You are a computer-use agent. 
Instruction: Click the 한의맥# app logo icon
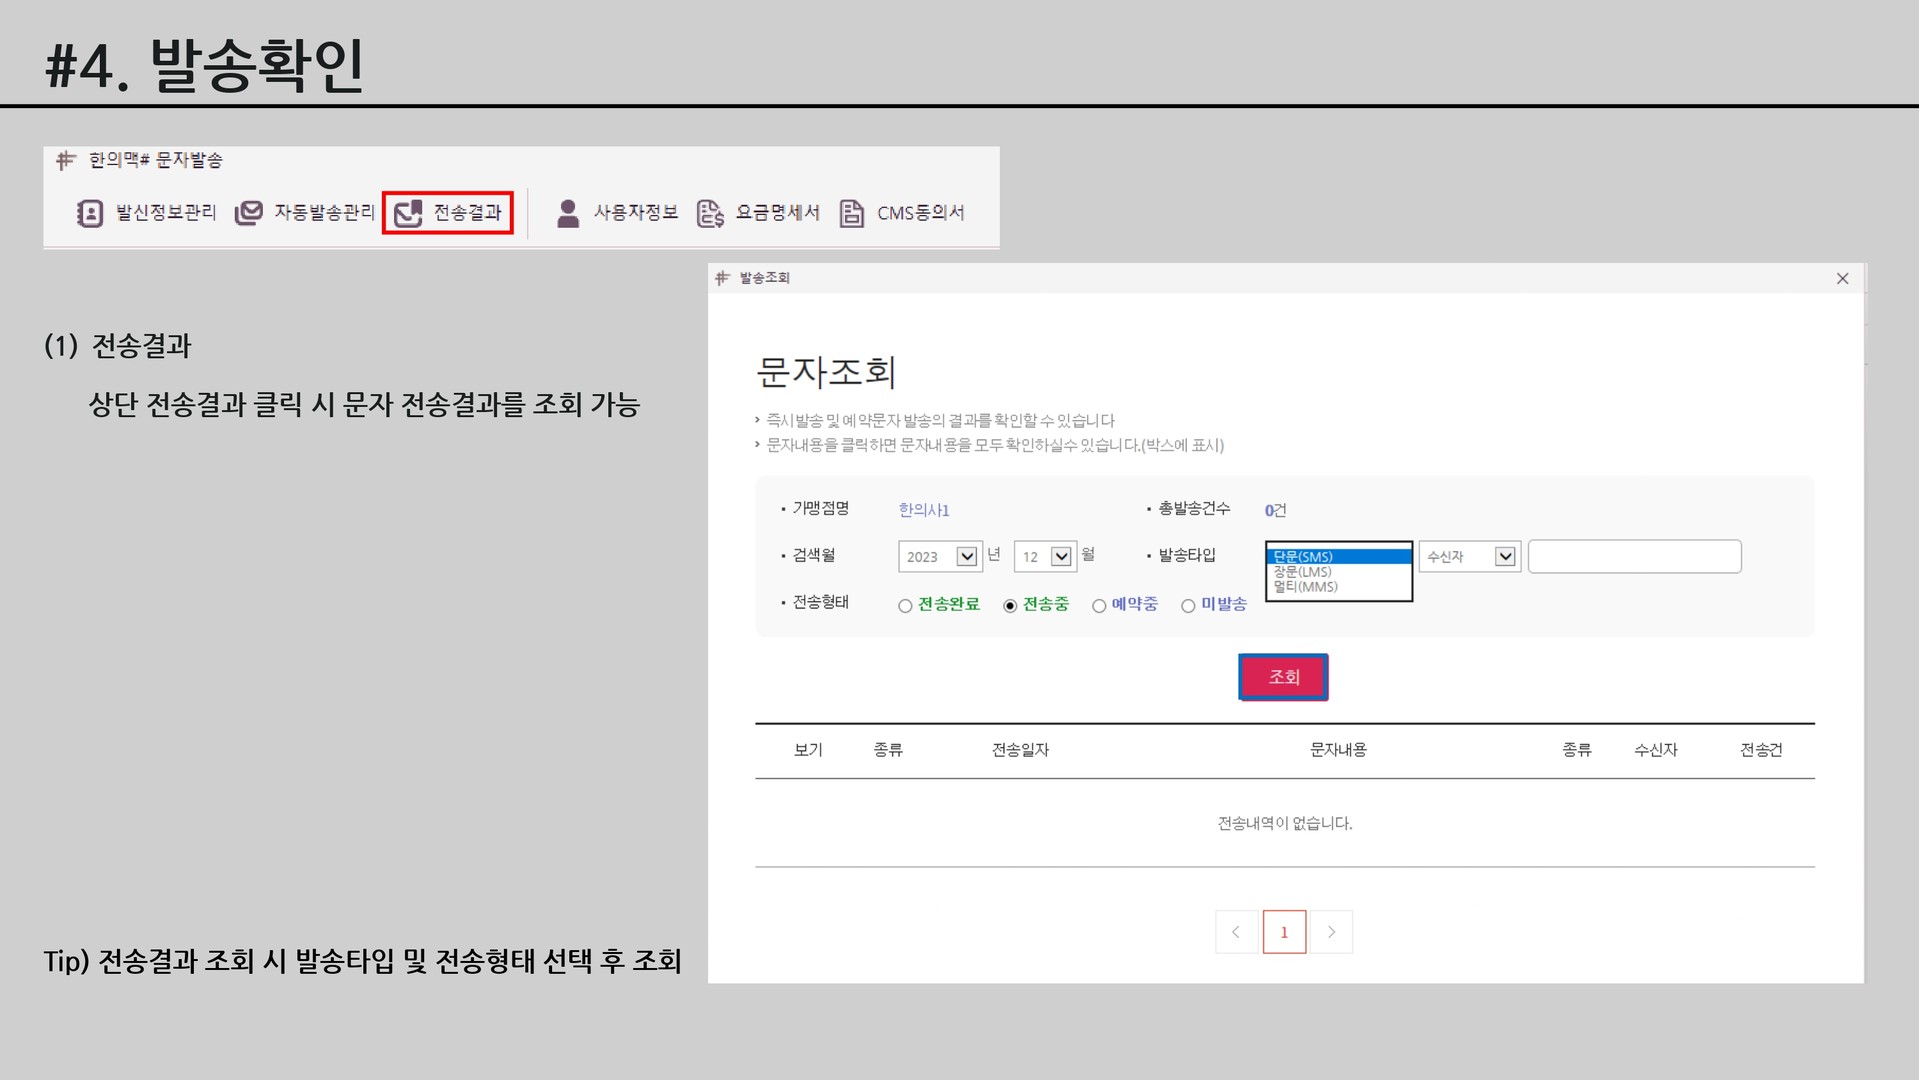click(x=66, y=160)
